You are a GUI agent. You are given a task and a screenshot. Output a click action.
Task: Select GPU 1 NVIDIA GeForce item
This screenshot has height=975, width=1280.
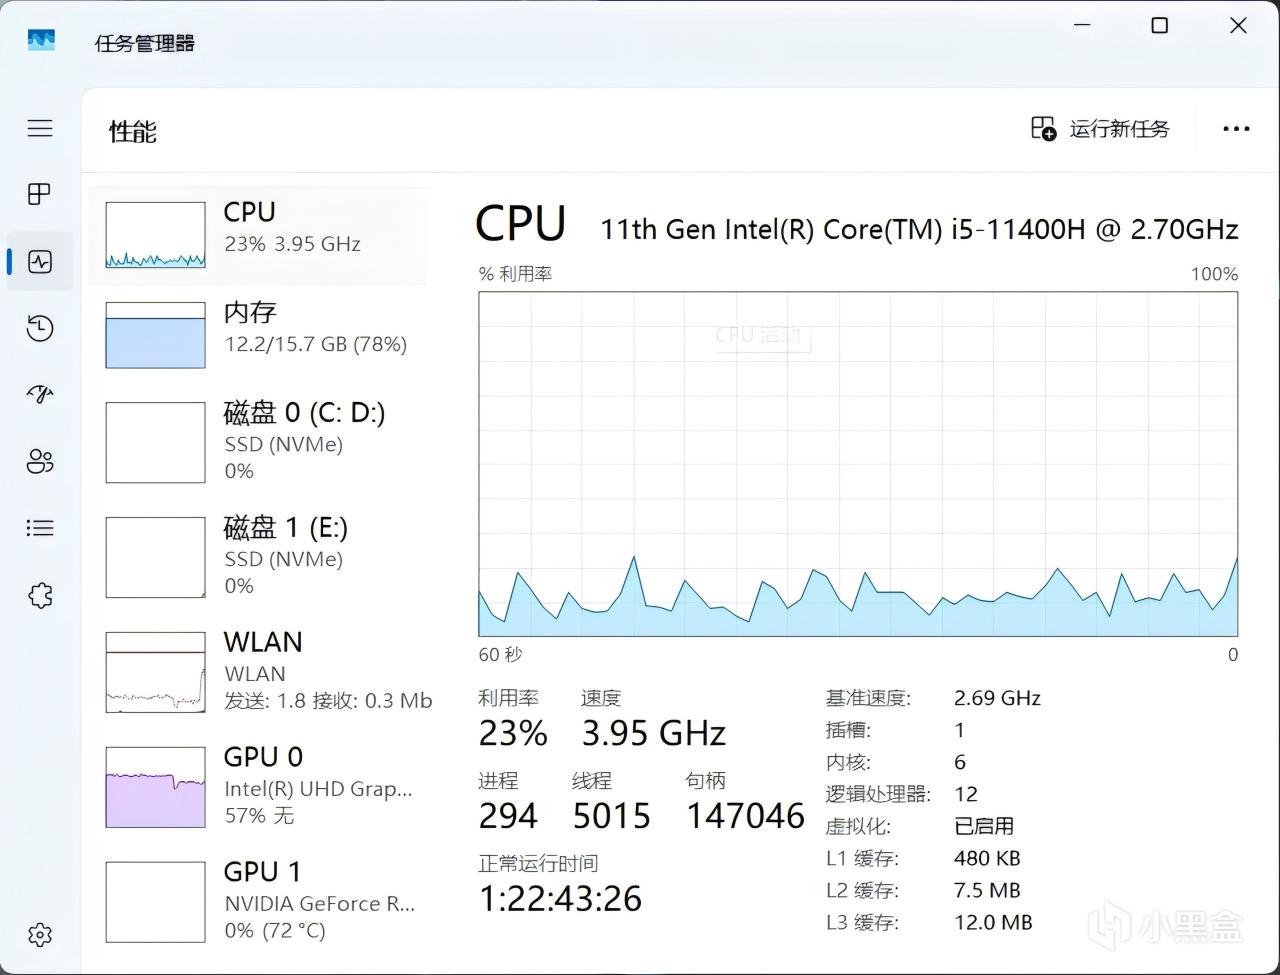[x=258, y=902]
